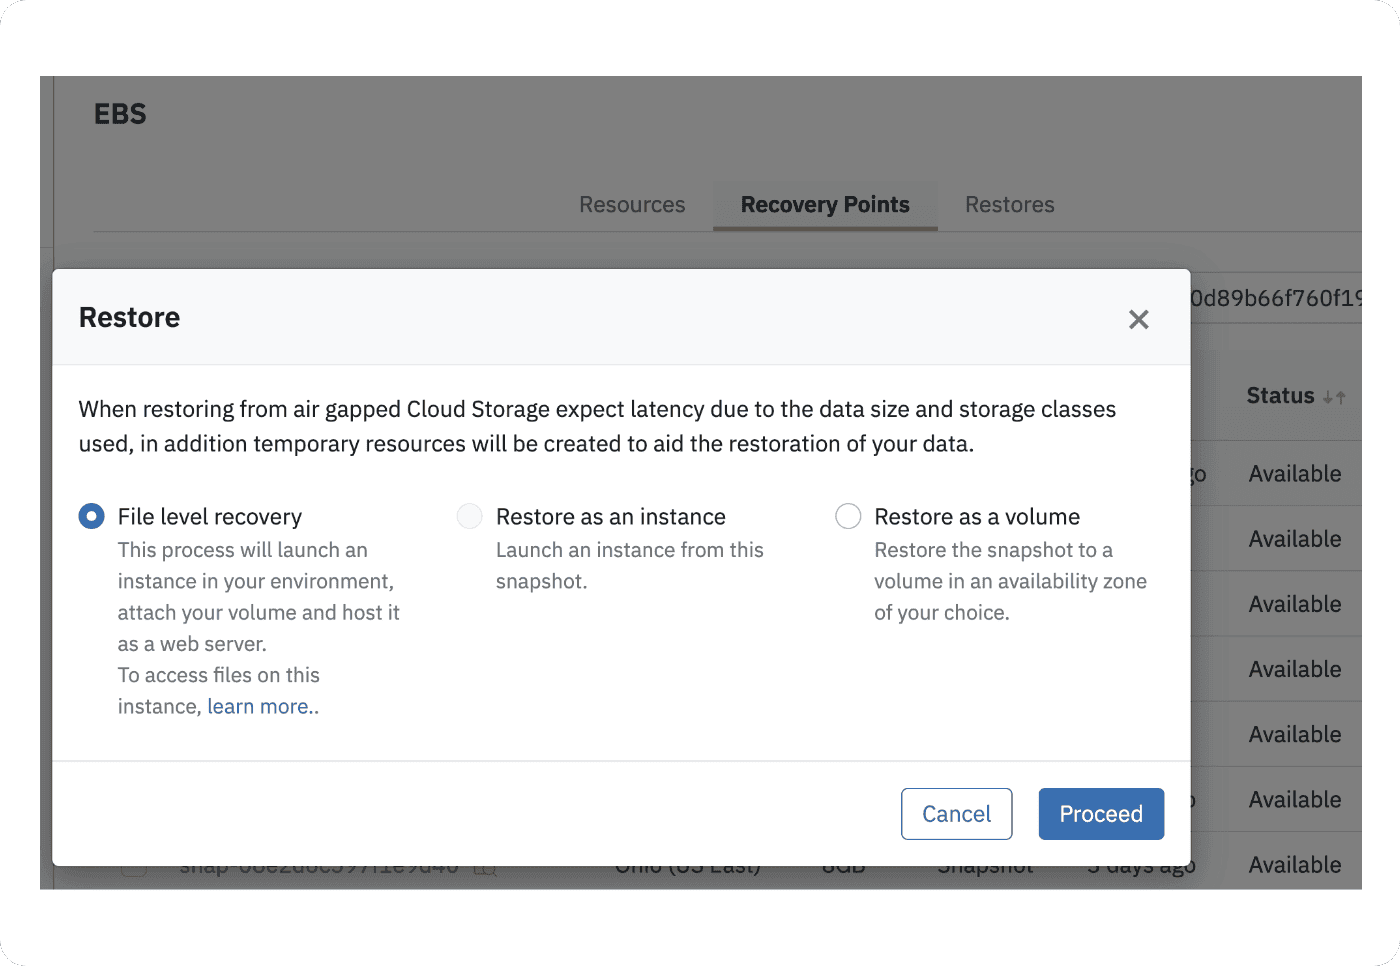The image size is (1400, 966).
Task: Tick the checkbox peeking below the dialog
Action: click(x=134, y=870)
